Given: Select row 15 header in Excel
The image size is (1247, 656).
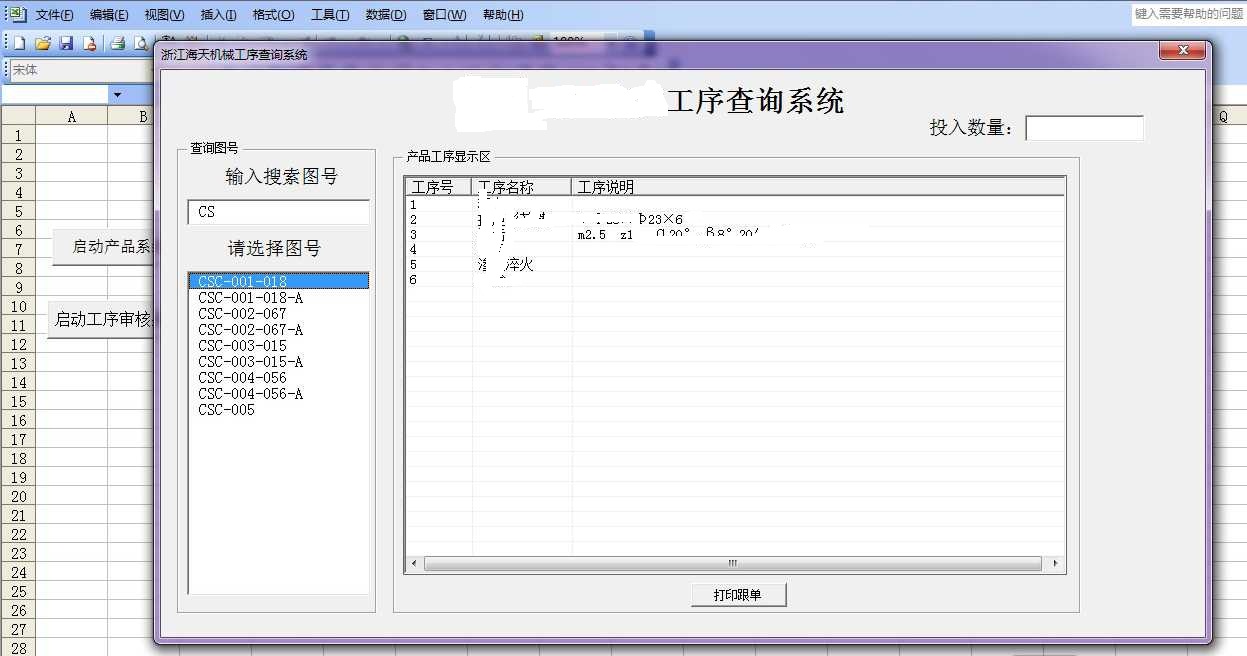Looking at the screenshot, I should [18, 401].
